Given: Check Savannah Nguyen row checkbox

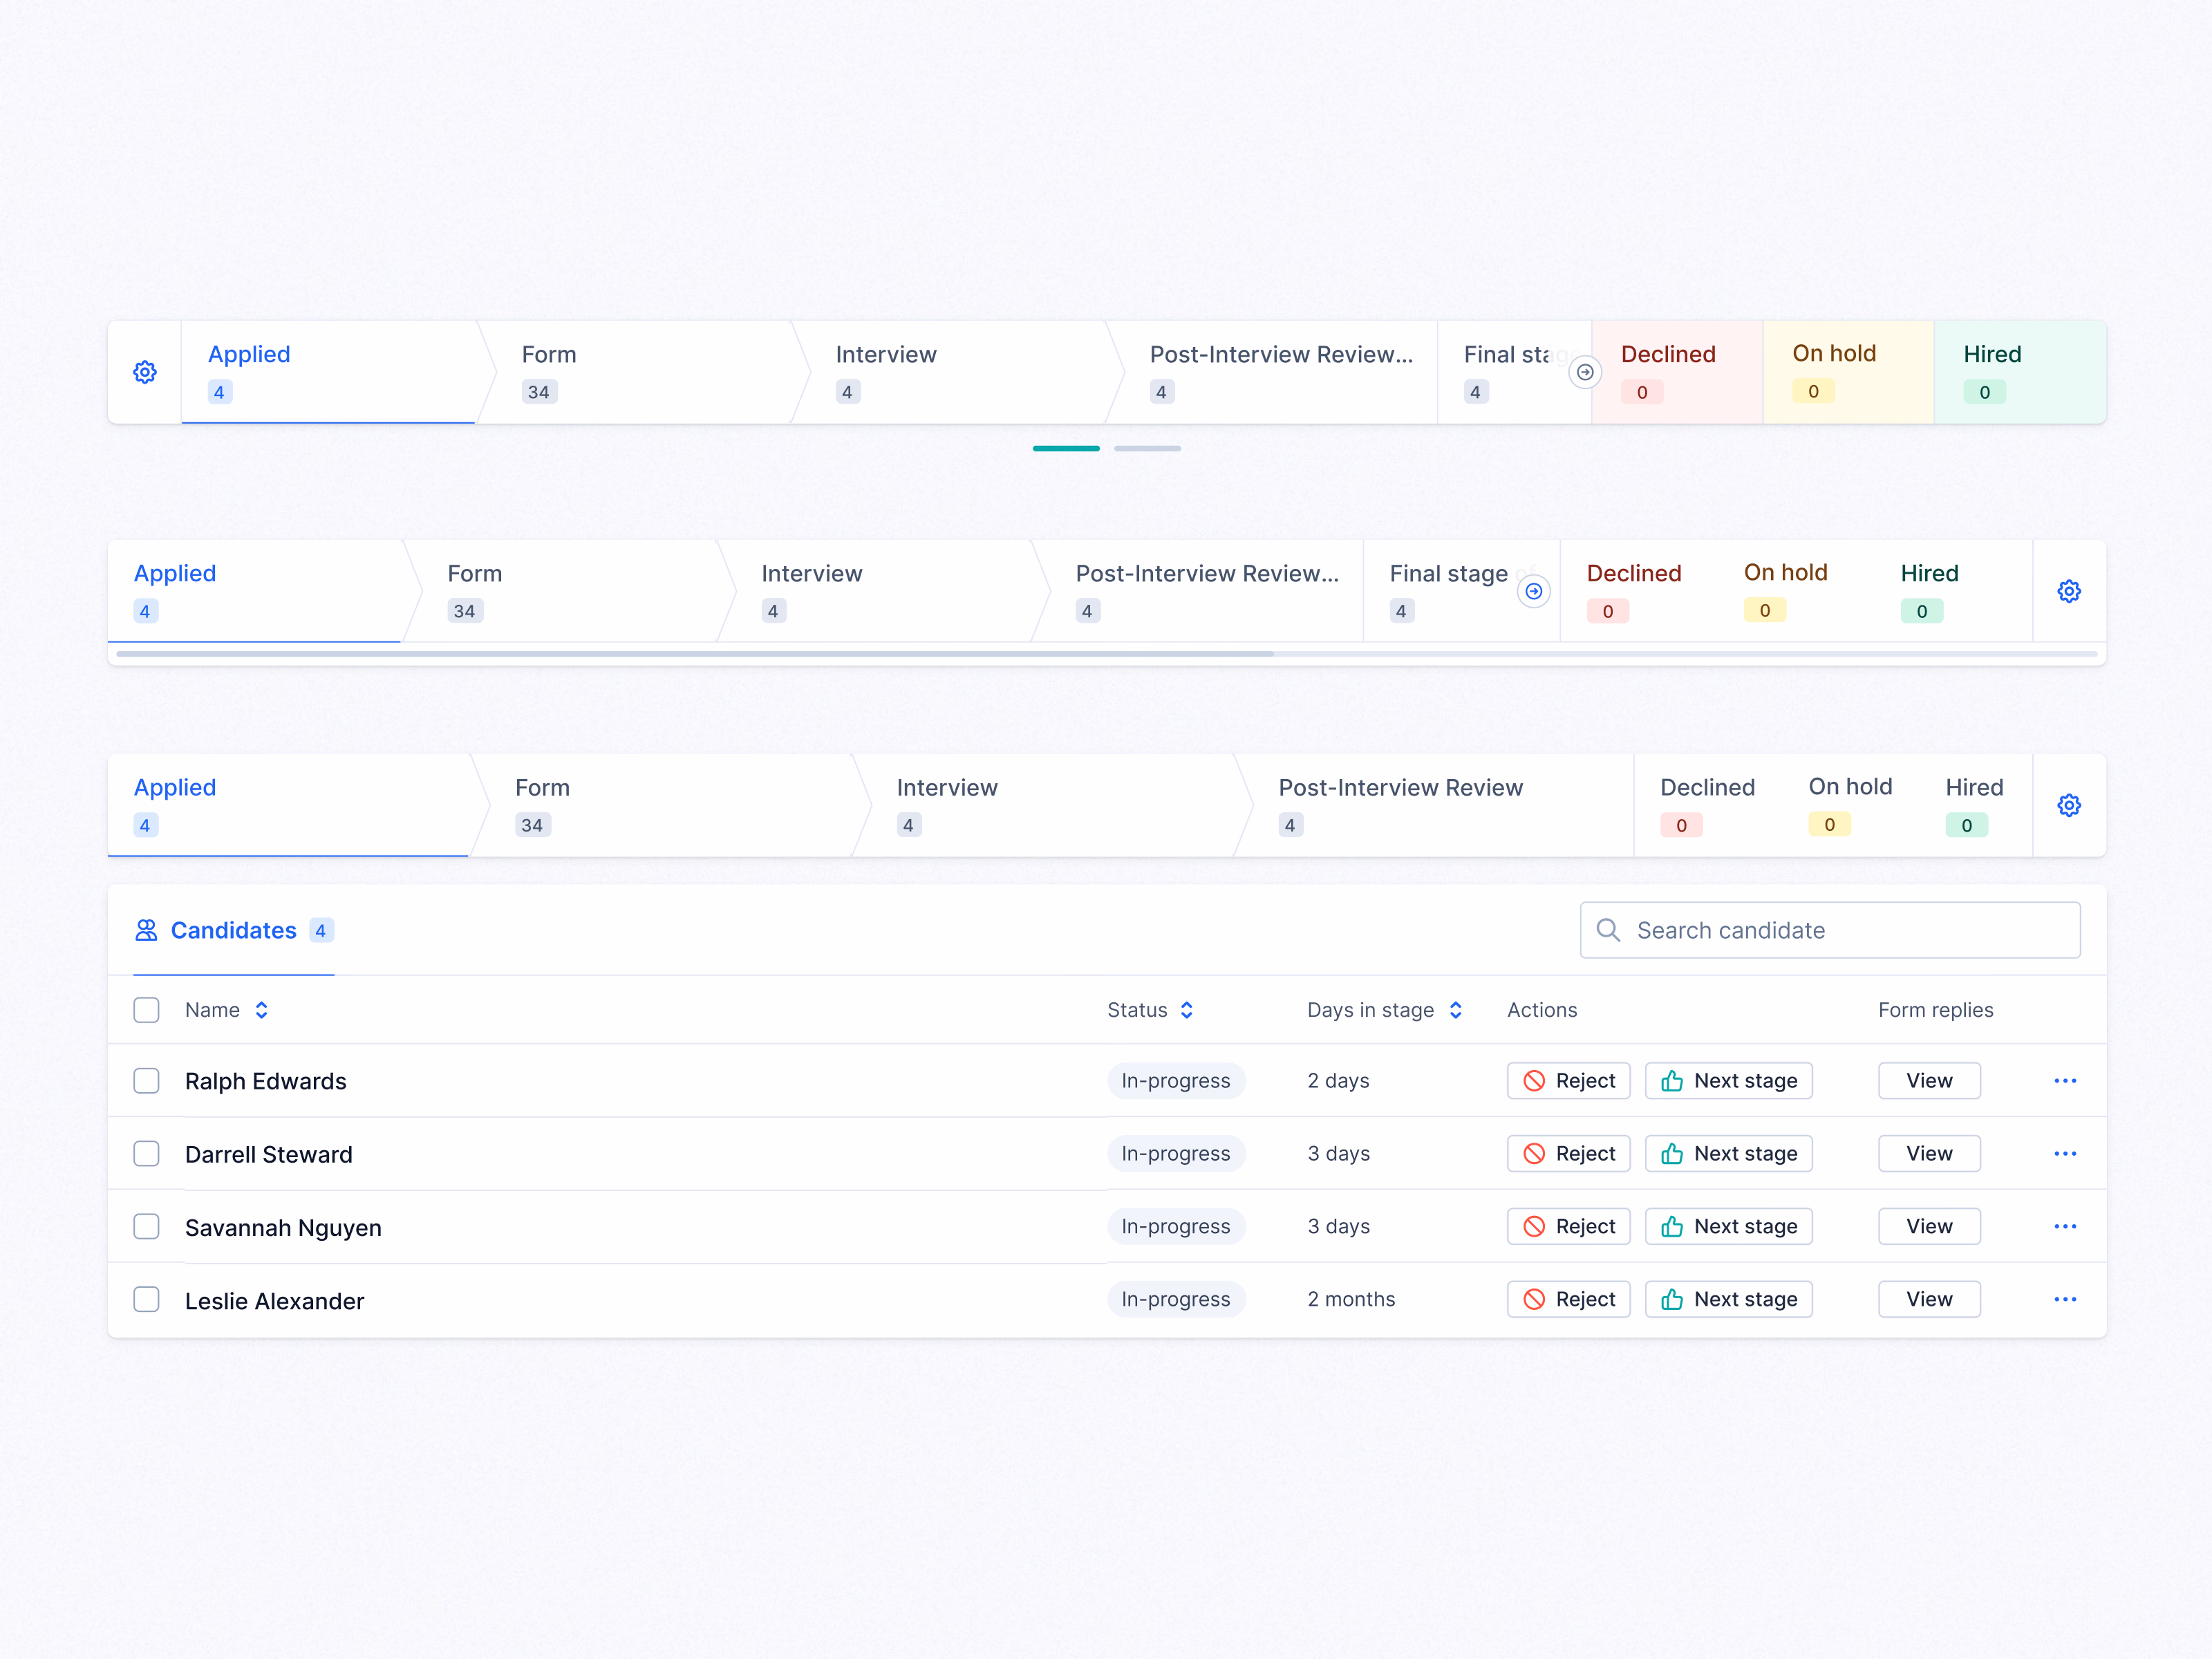Looking at the screenshot, I should click(x=146, y=1227).
